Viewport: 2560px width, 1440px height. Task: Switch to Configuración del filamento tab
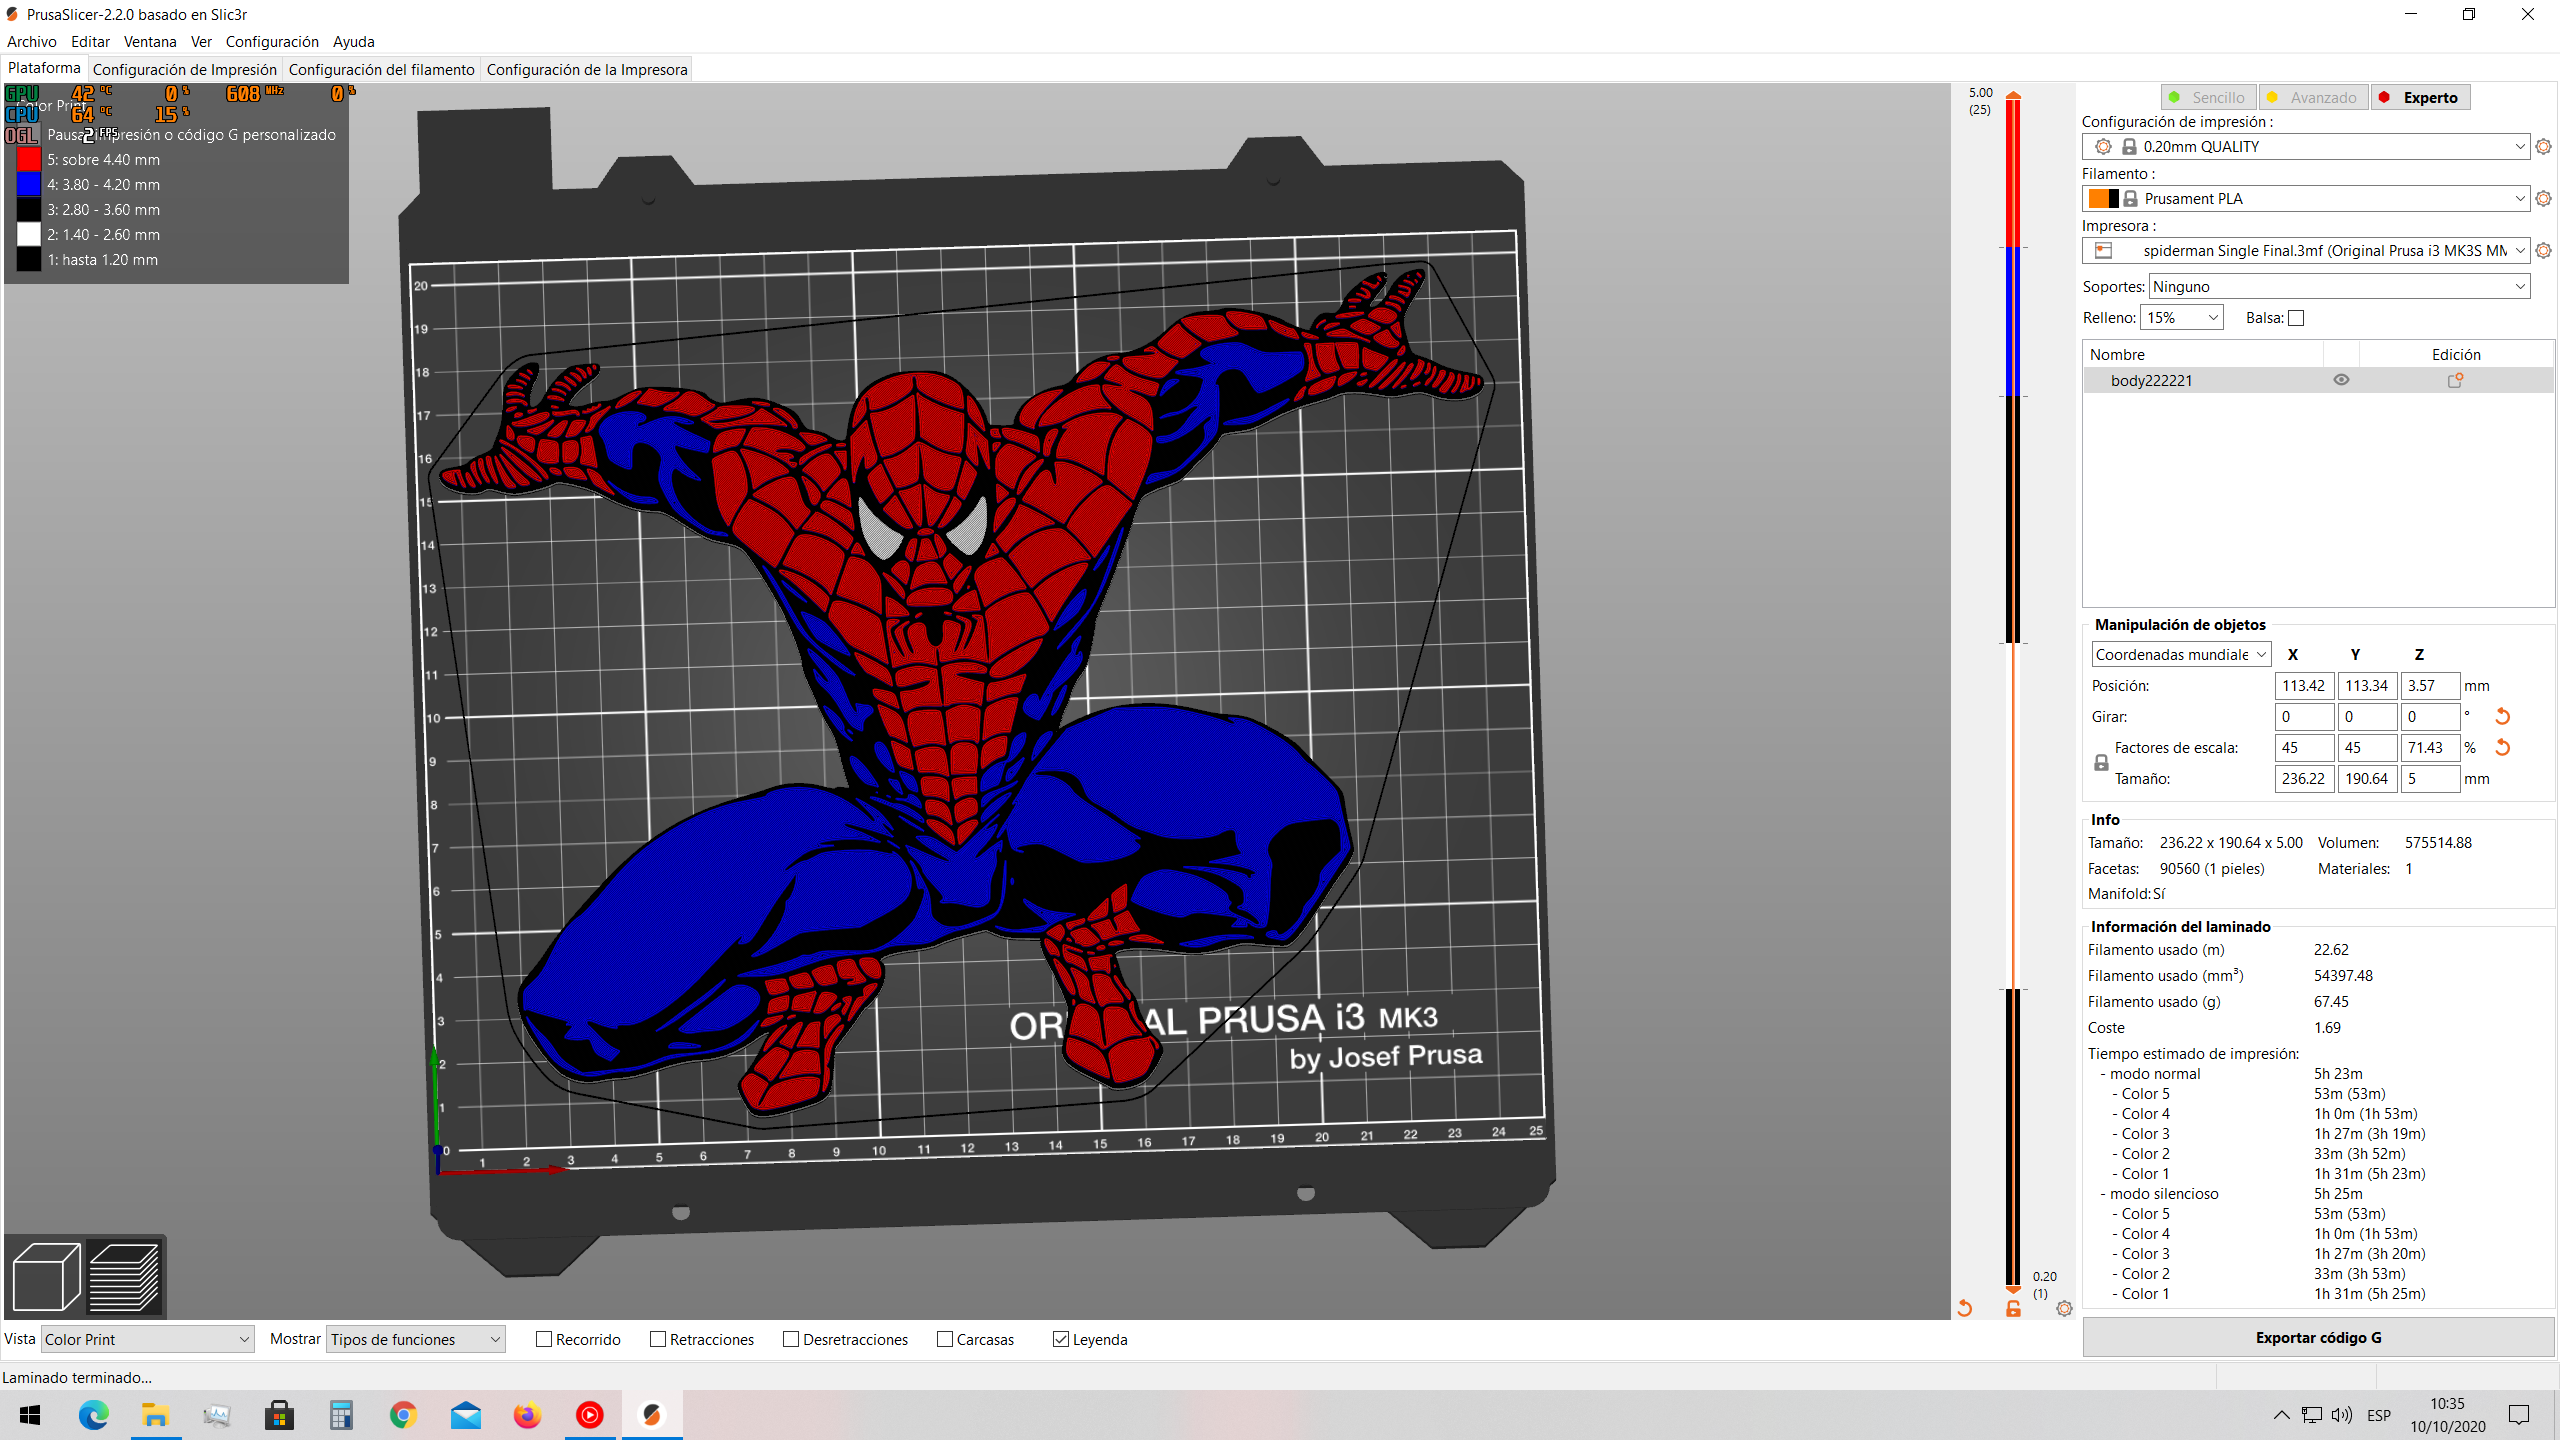pyautogui.click(x=382, y=70)
